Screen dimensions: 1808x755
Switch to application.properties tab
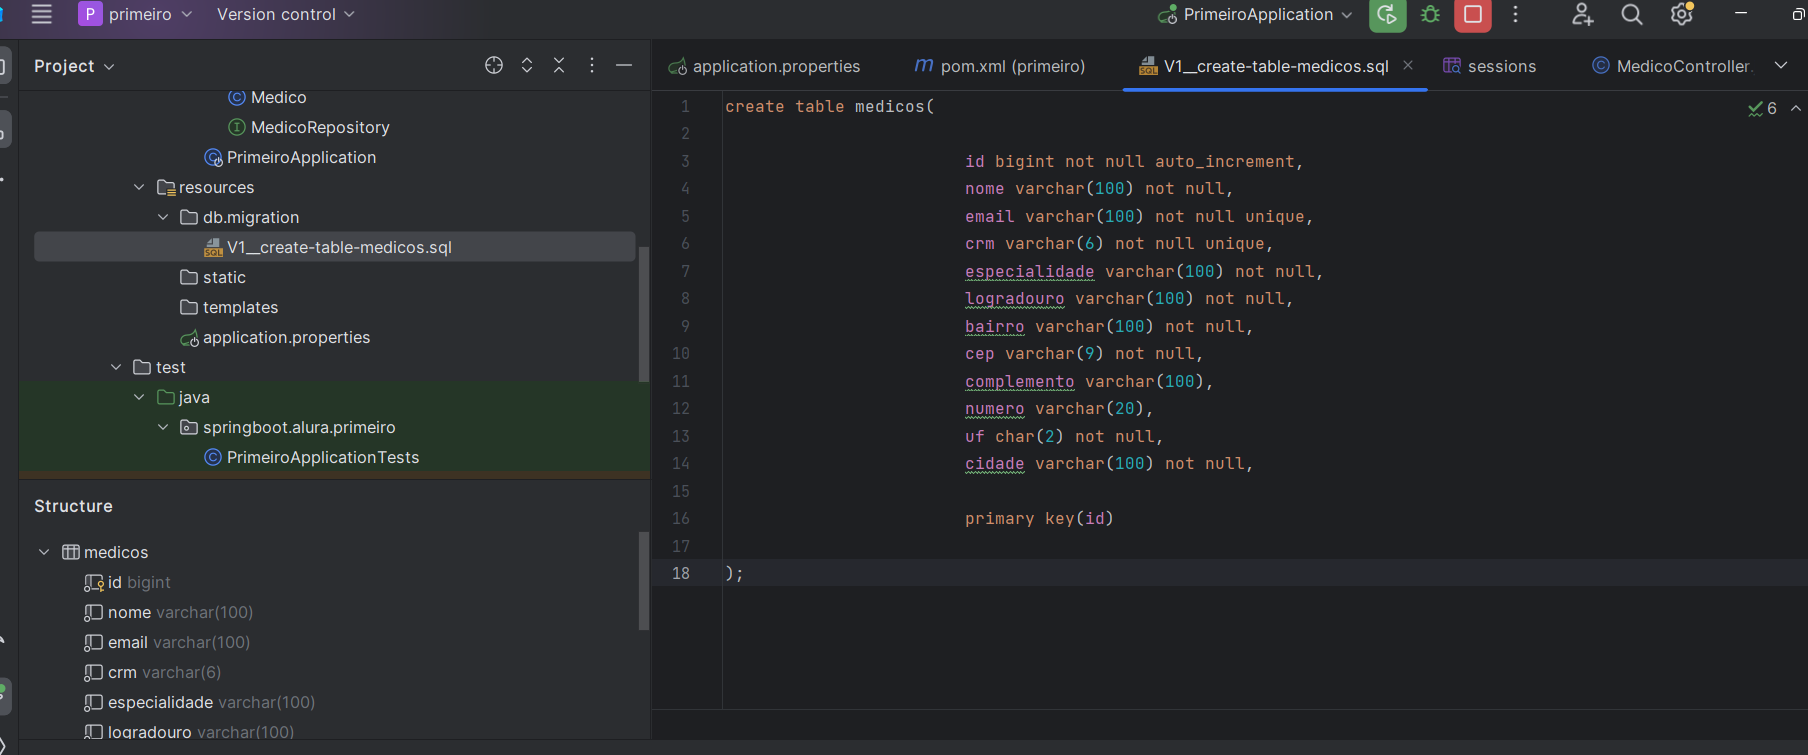tap(765, 66)
